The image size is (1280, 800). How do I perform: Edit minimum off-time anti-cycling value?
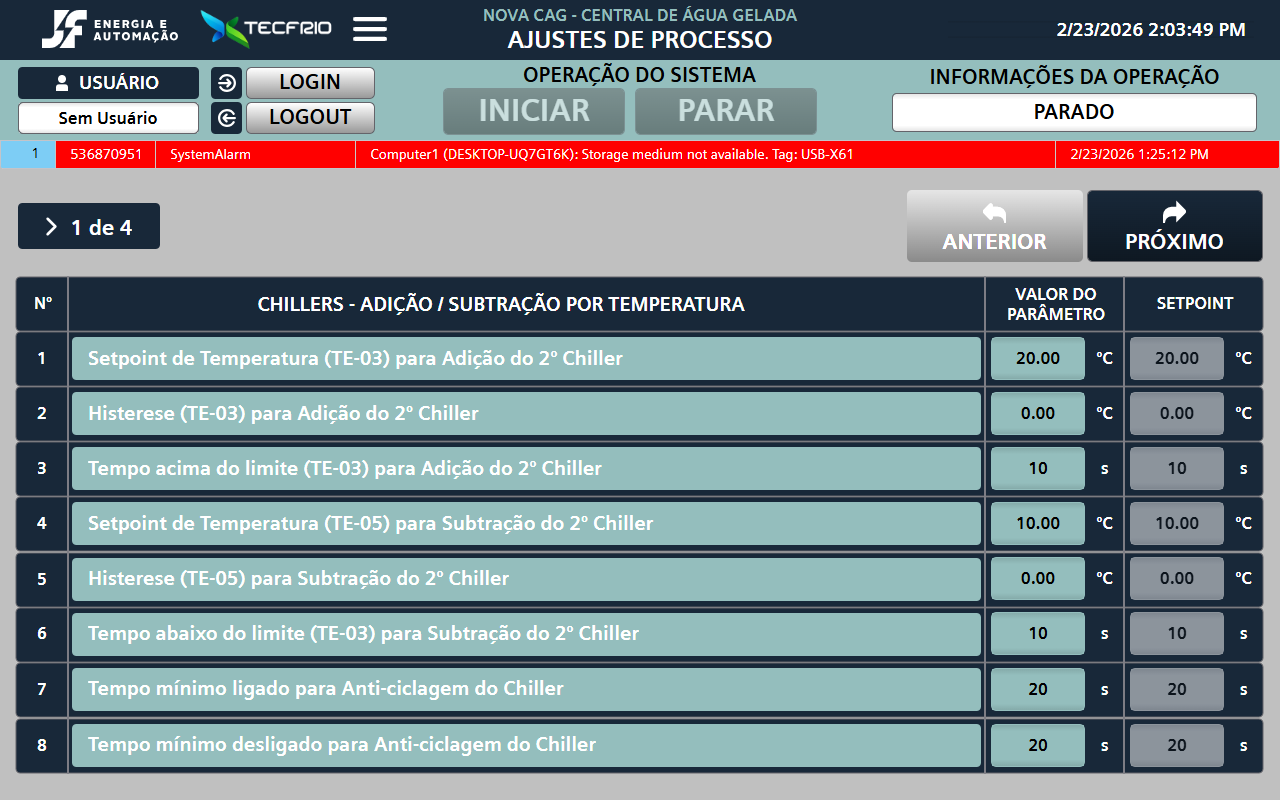pos(1037,745)
